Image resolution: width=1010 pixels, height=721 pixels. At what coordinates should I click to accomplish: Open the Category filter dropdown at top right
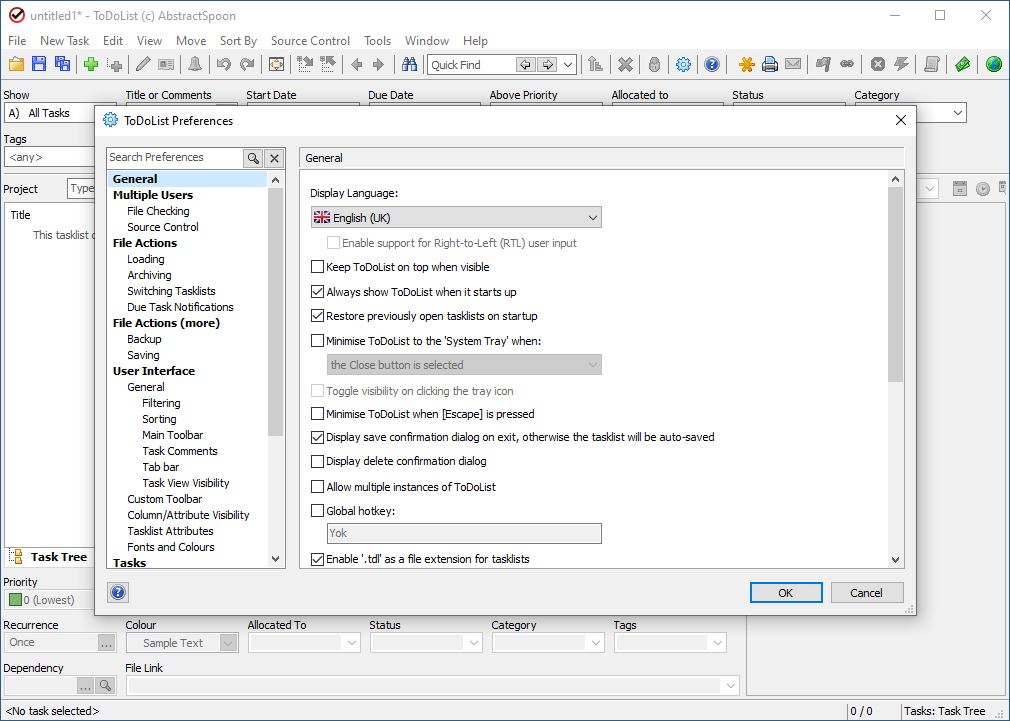pos(958,113)
